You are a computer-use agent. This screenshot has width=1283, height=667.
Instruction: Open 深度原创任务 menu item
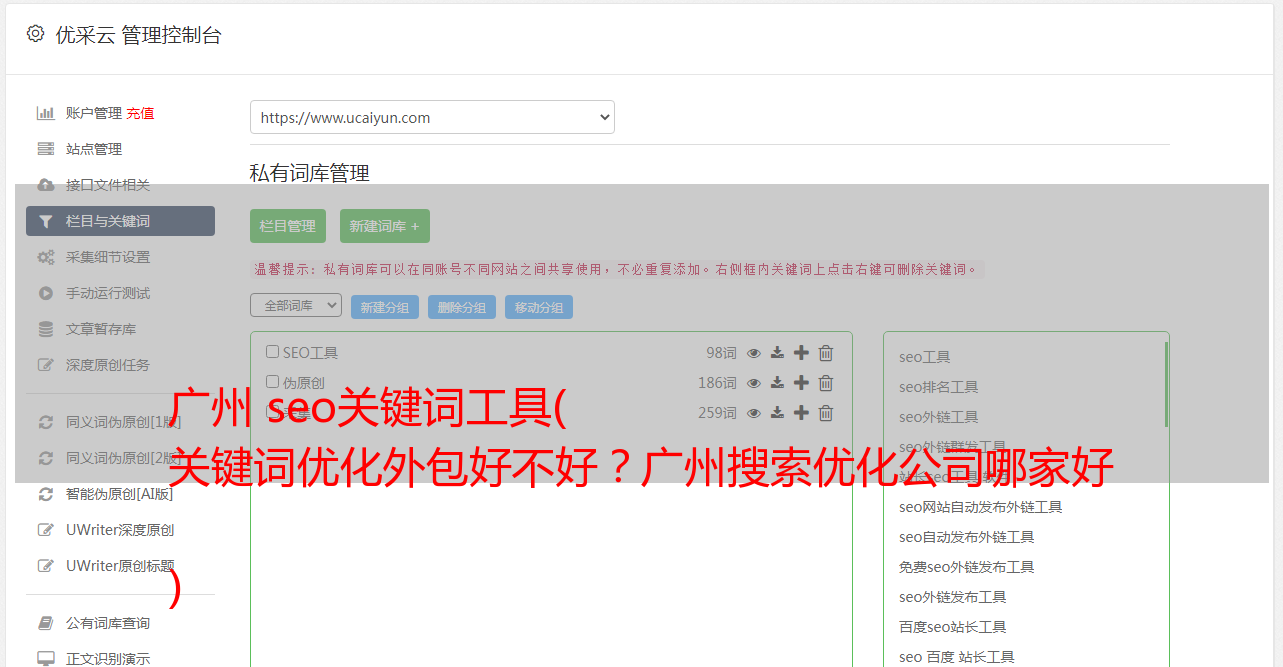[x=108, y=365]
